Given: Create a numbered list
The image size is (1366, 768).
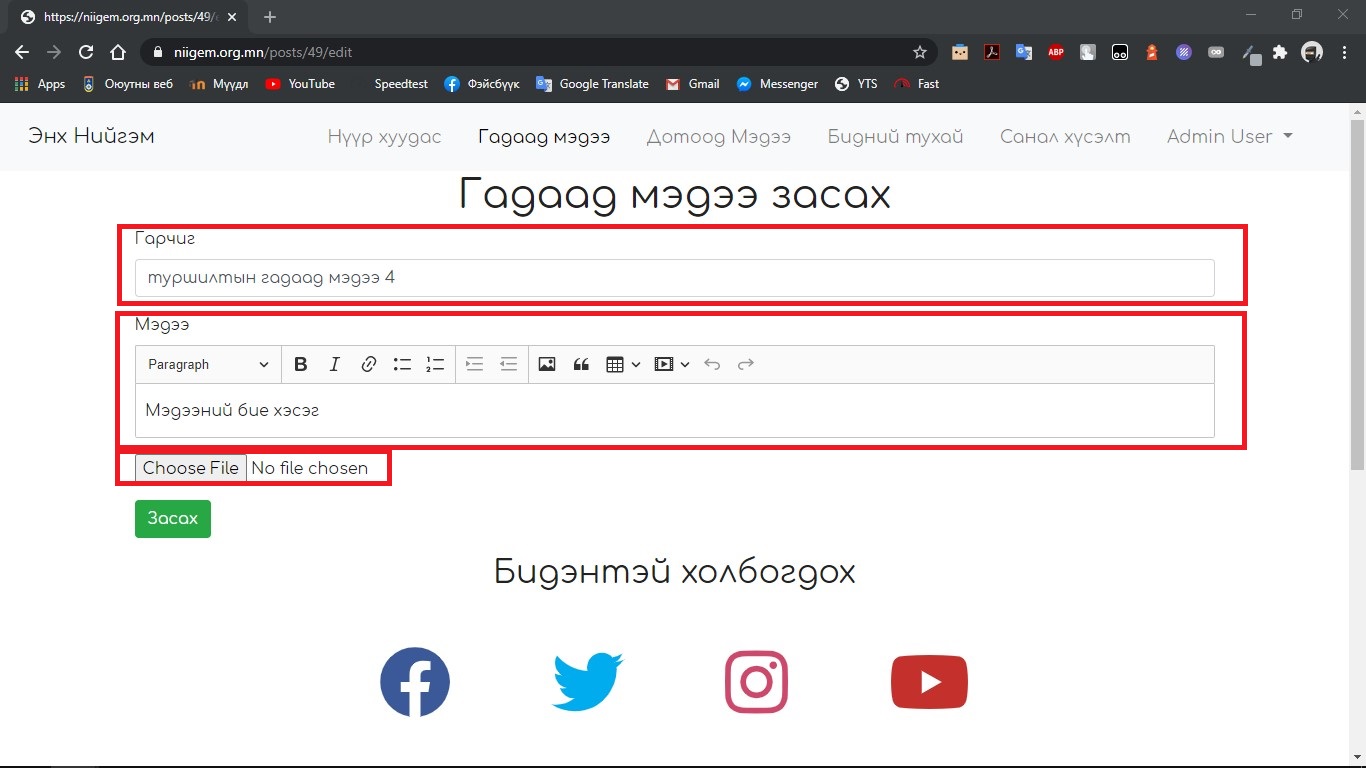Looking at the screenshot, I should click(x=435, y=365).
